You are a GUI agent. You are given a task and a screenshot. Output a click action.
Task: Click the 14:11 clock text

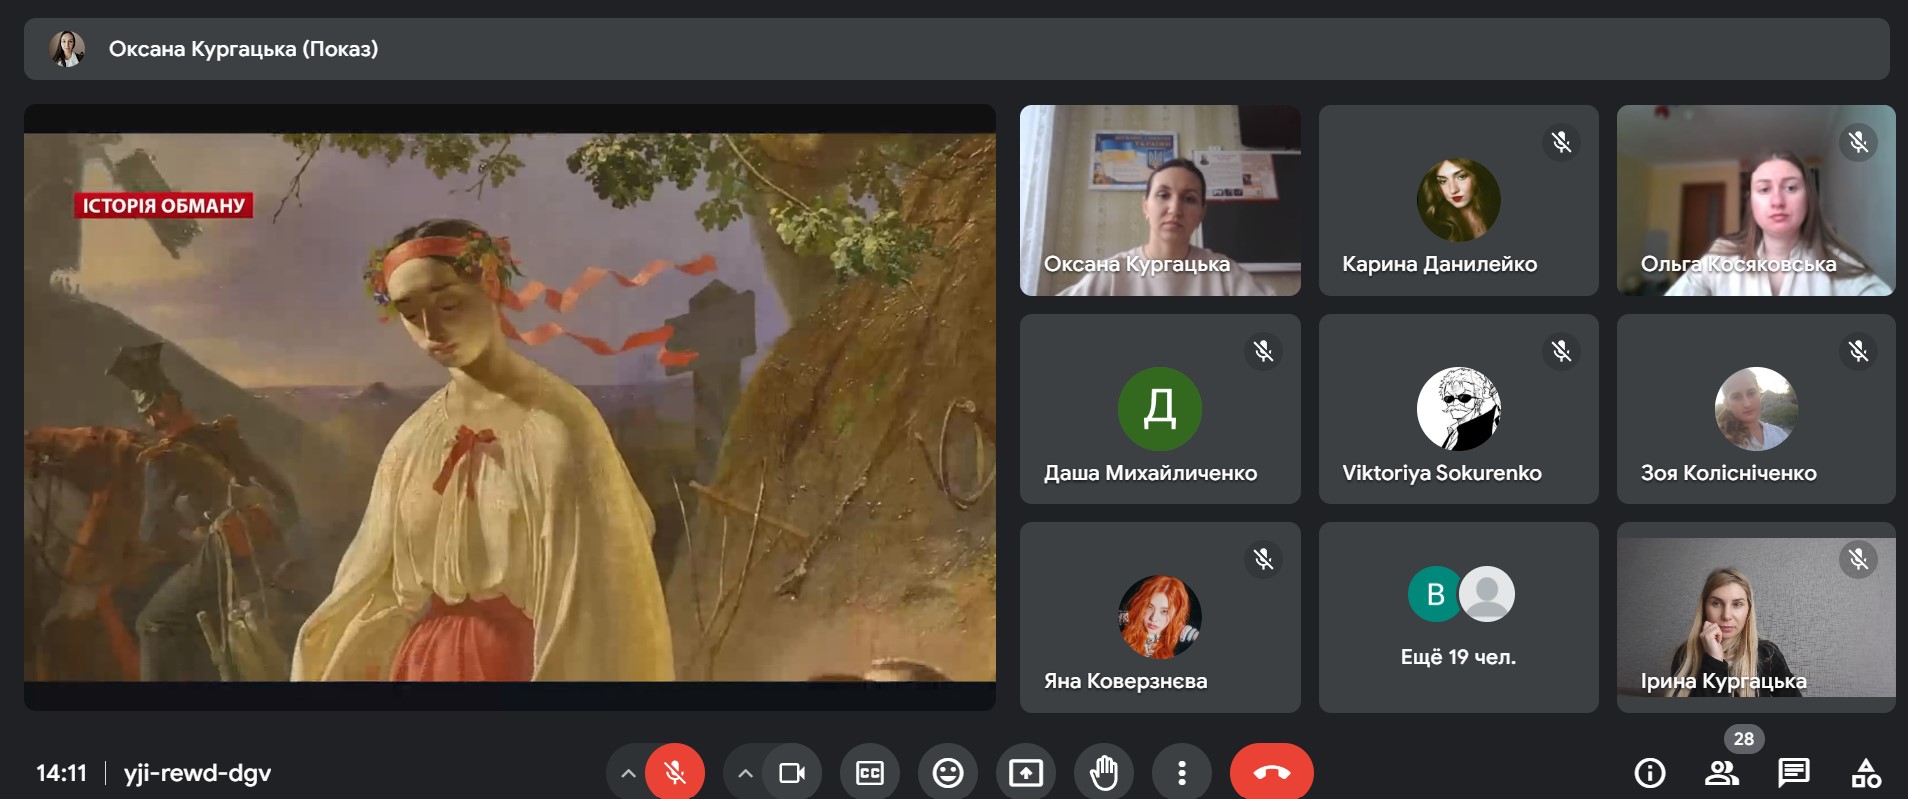click(x=61, y=773)
